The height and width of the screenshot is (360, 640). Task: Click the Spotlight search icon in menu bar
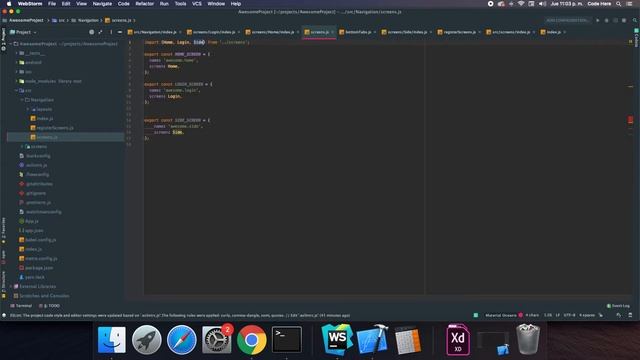[619, 4]
